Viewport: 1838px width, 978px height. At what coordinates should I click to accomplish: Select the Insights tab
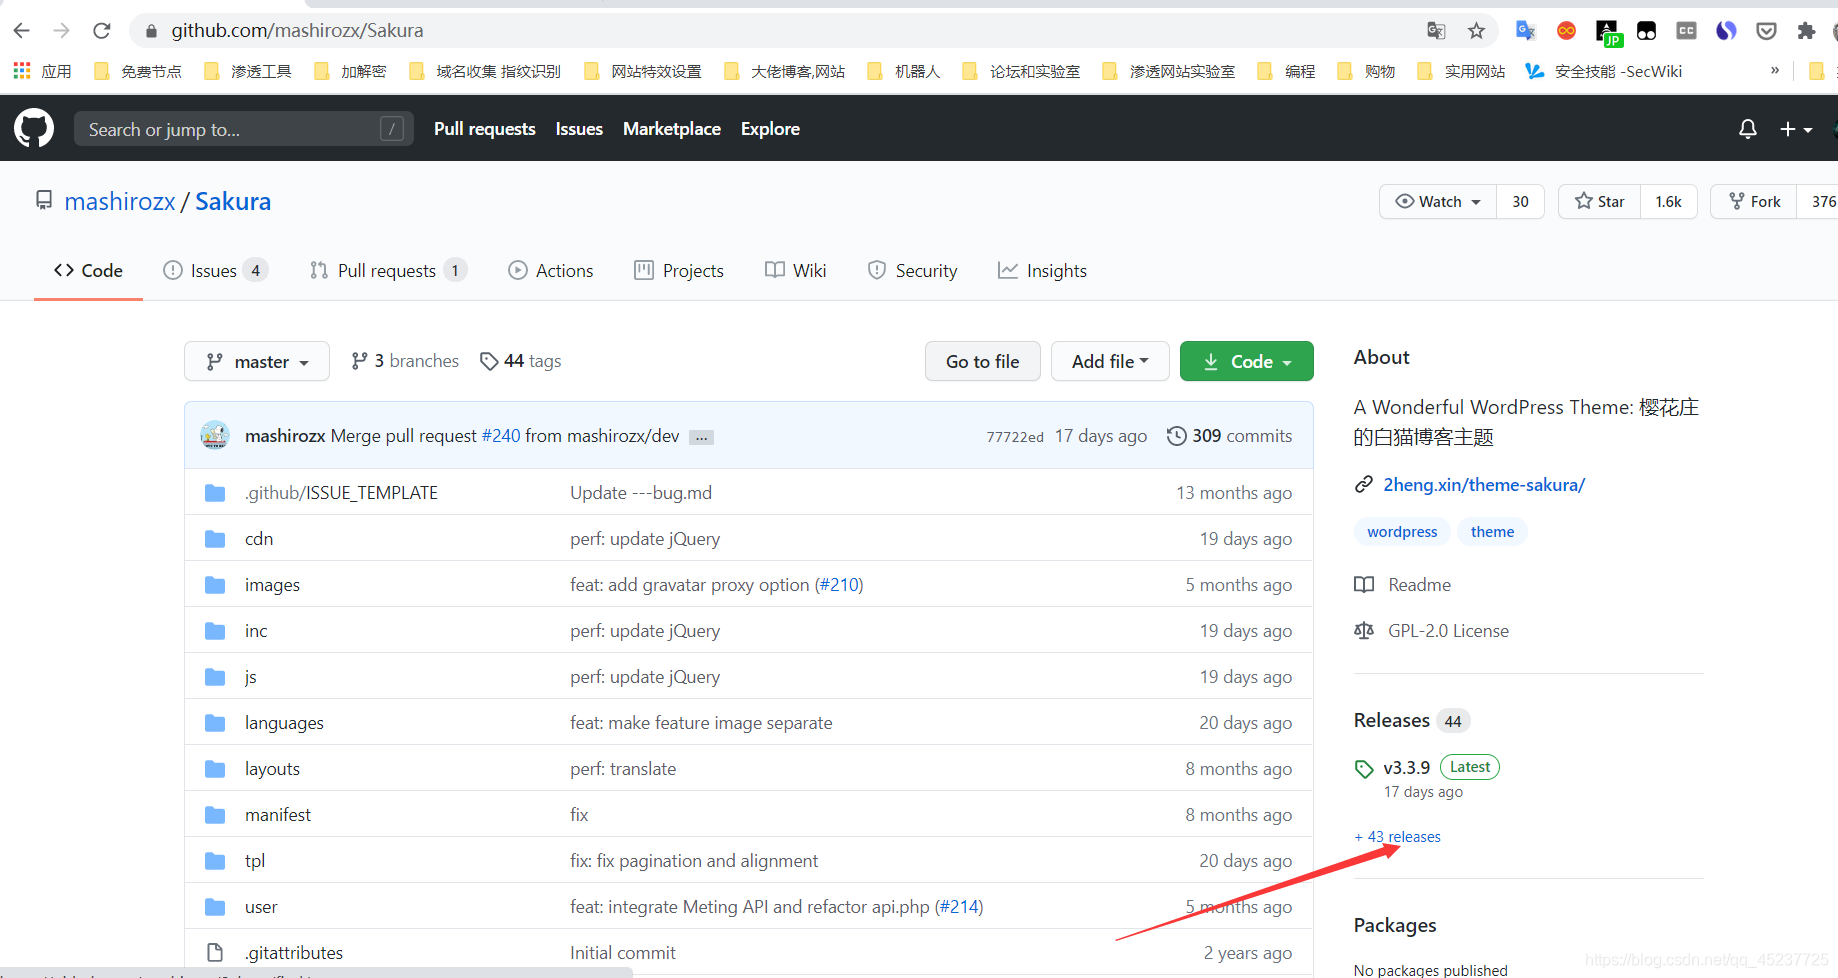pos(1042,270)
